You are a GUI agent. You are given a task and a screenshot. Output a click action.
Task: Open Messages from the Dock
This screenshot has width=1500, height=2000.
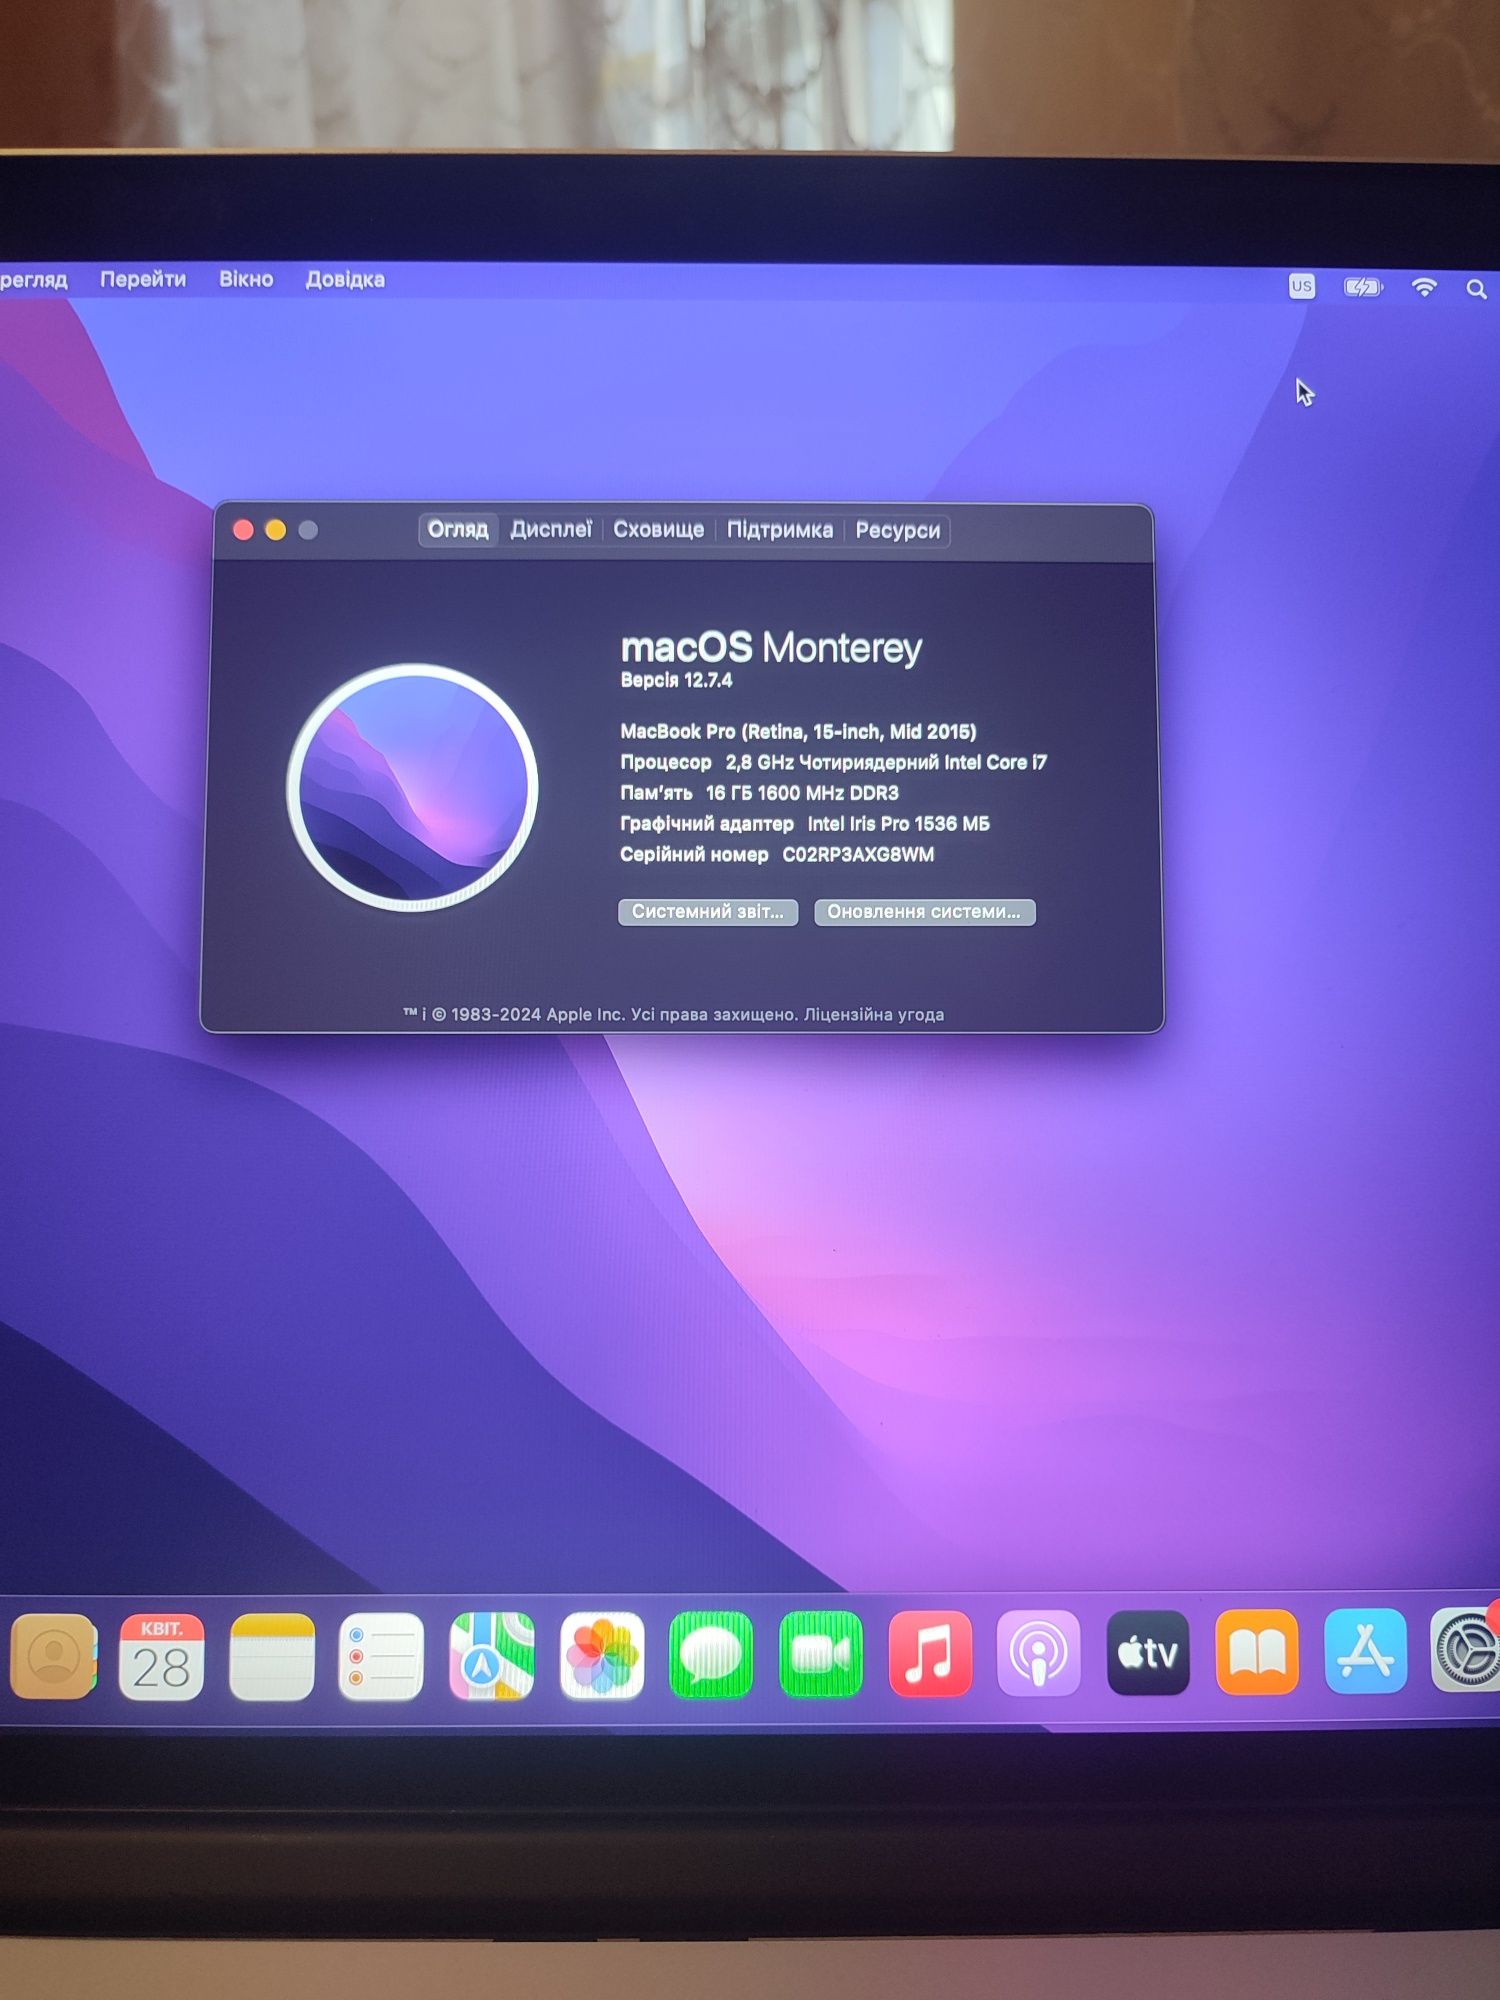pyautogui.click(x=711, y=1654)
